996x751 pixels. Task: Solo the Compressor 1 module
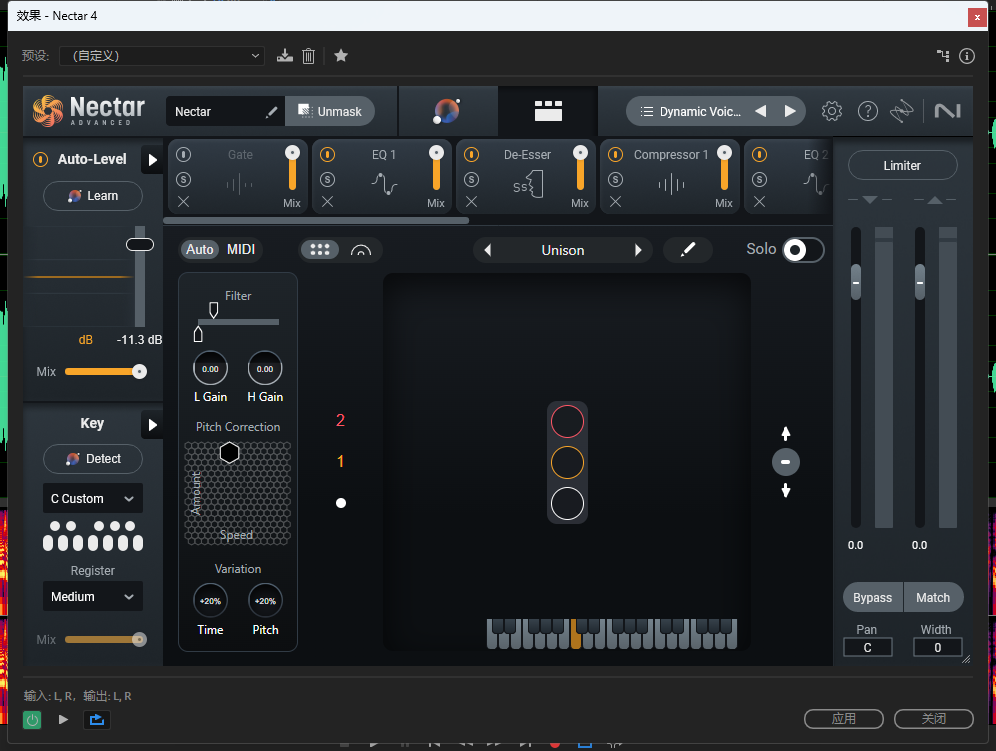coord(616,180)
